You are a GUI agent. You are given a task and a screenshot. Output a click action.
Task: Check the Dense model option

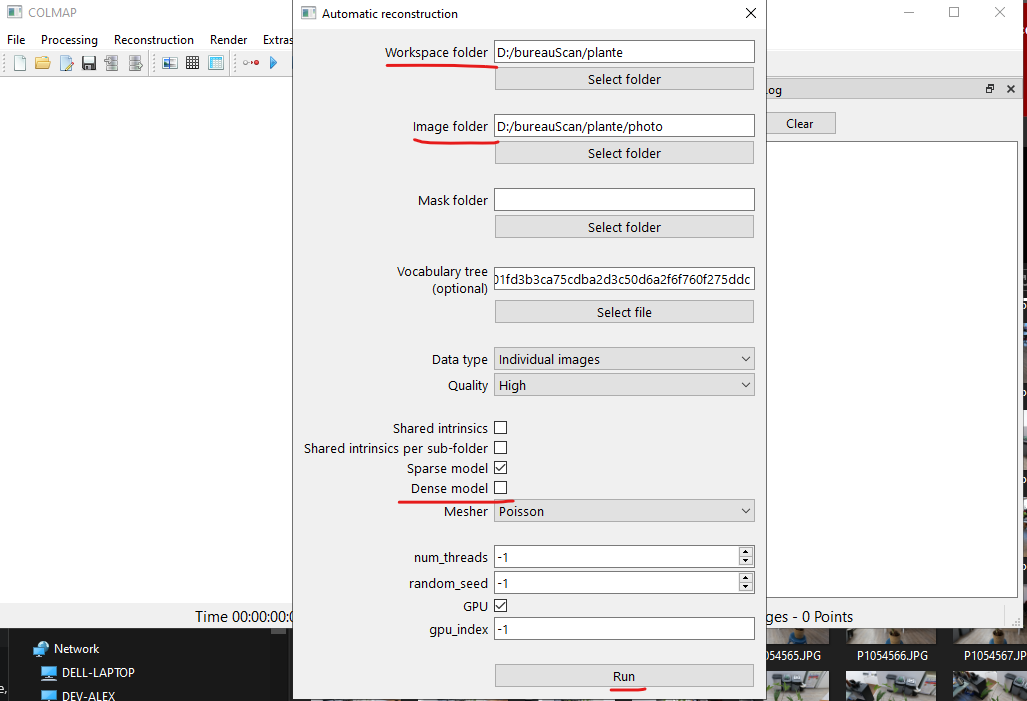click(x=500, y=488)
